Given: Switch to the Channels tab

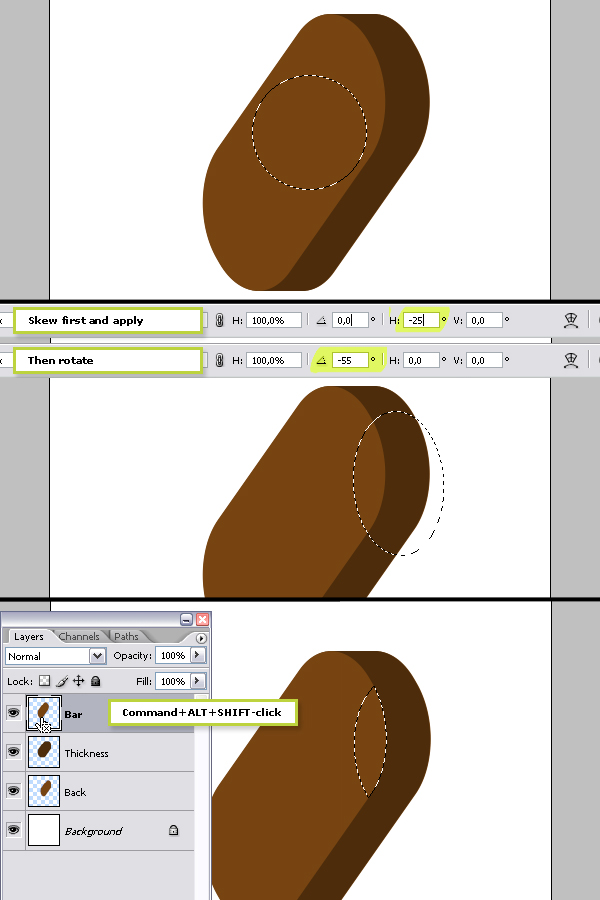Looking at the screenshot, I should (x=79, y=637).
